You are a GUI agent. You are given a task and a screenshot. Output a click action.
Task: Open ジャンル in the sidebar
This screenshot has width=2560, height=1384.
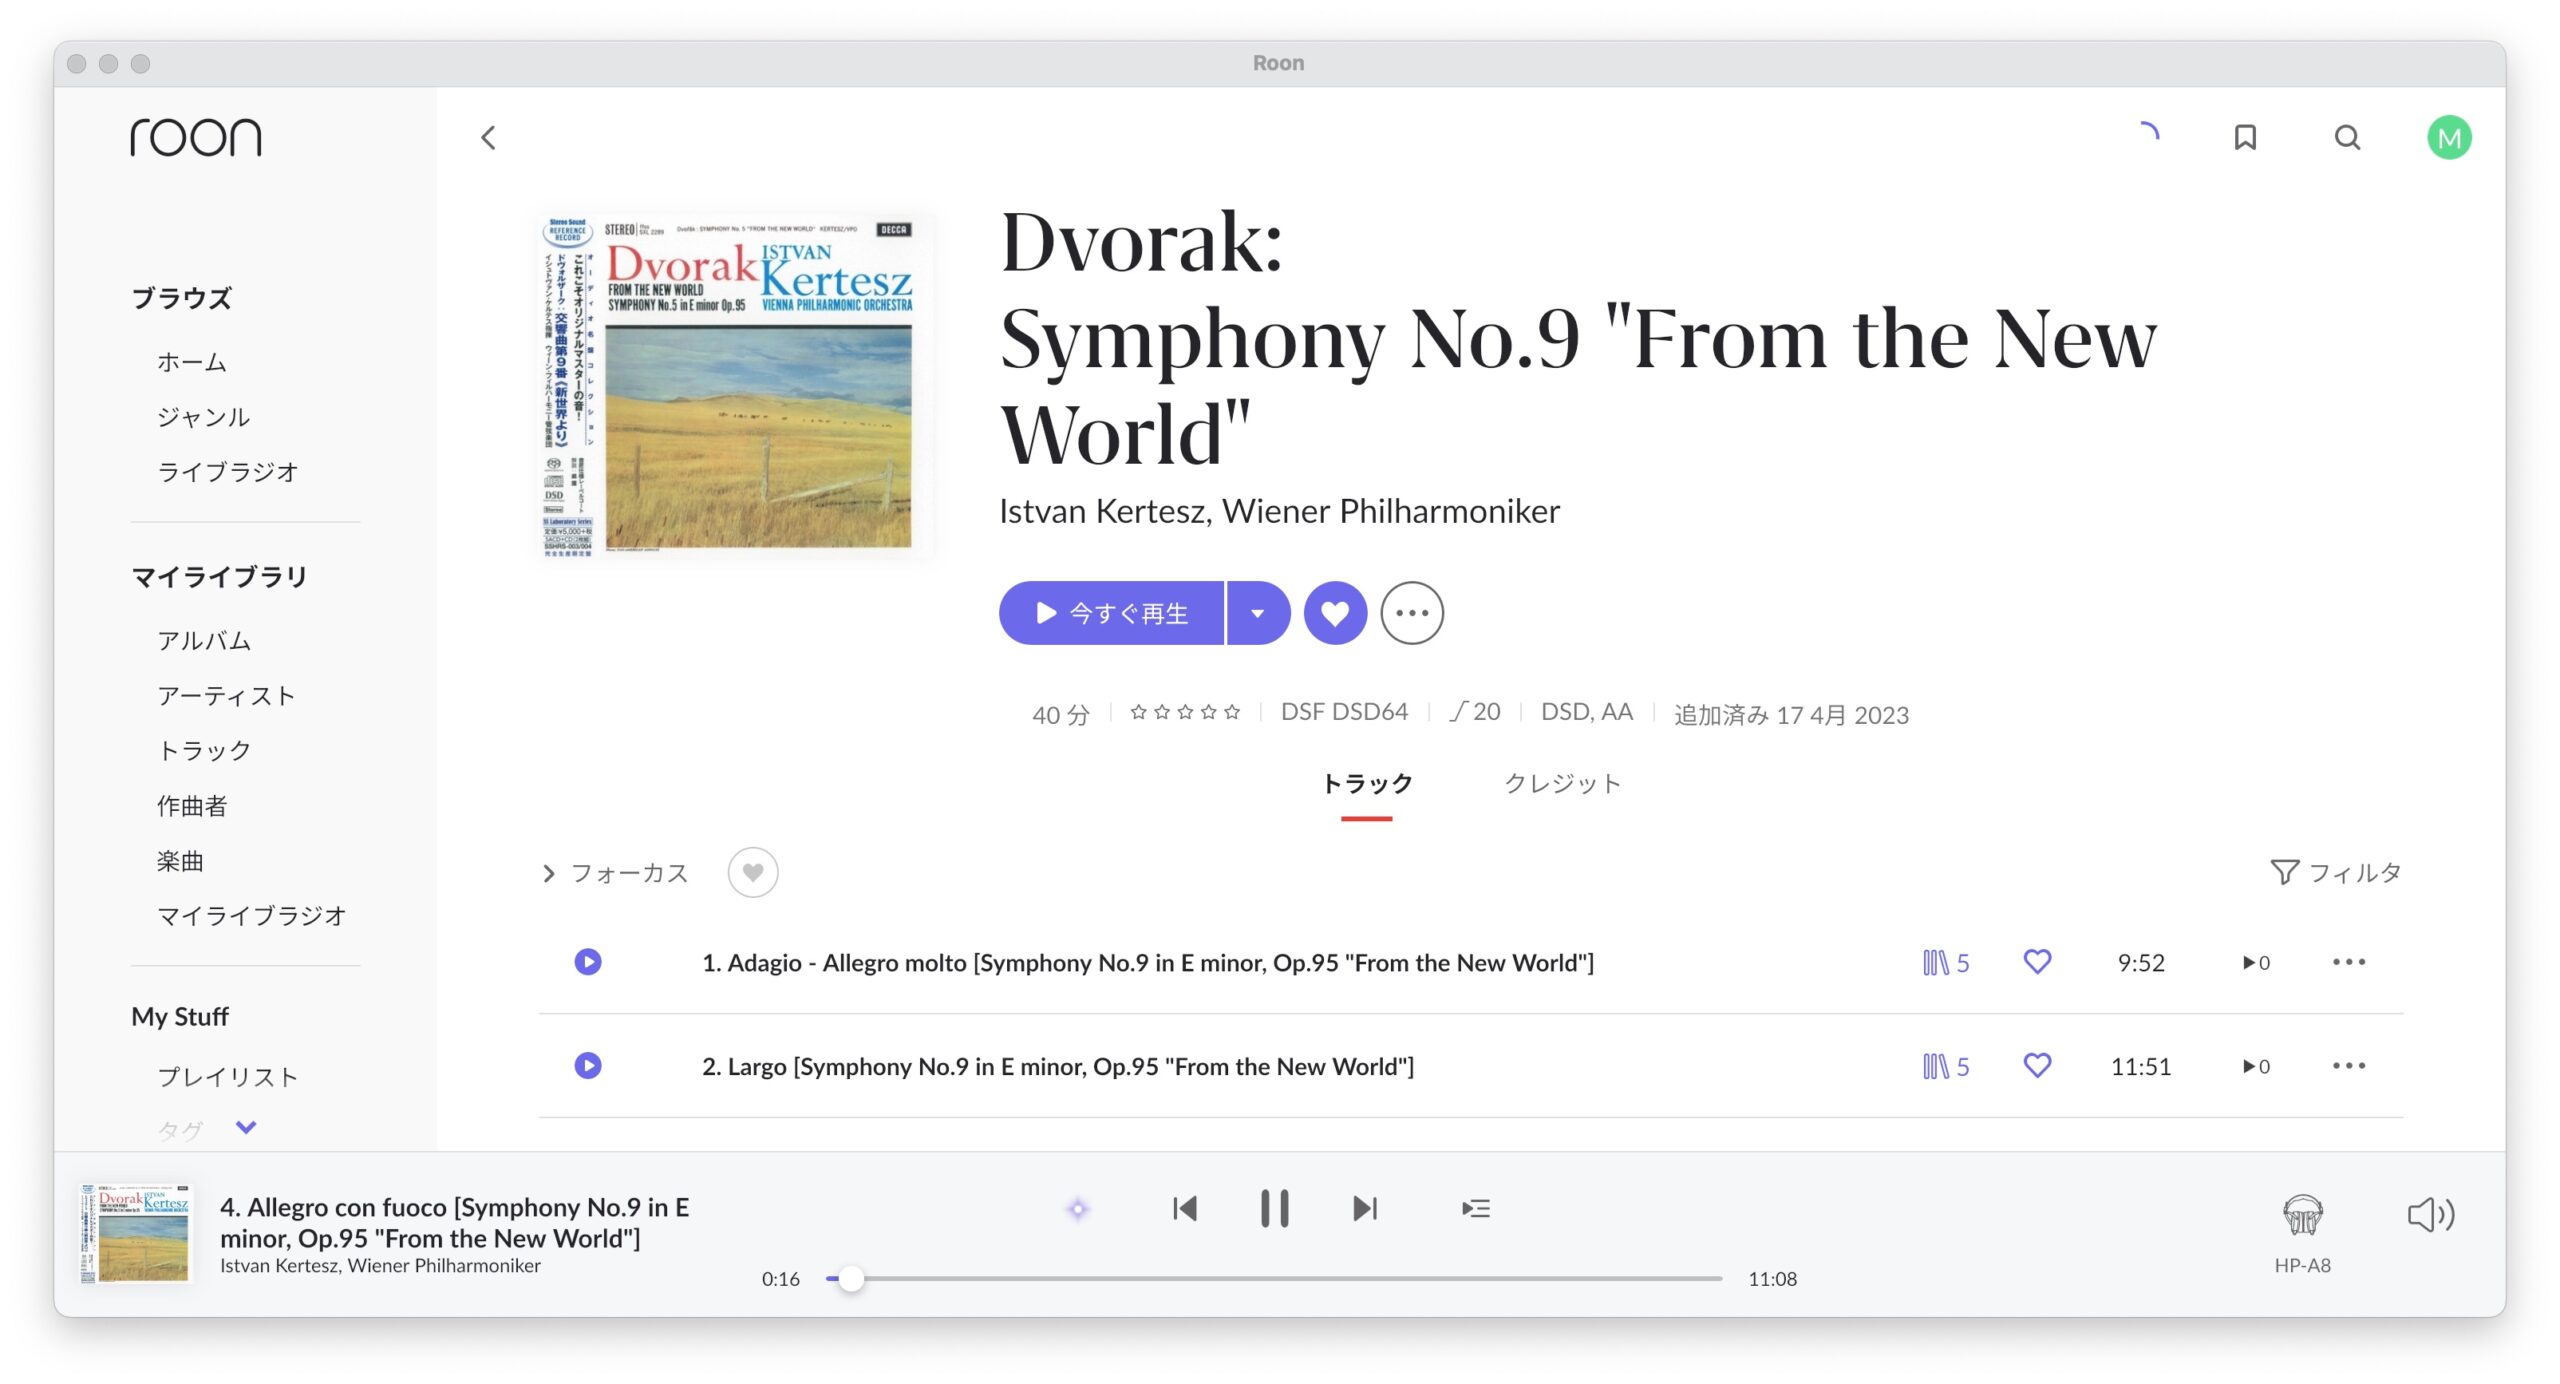click(x=204, y=417)
